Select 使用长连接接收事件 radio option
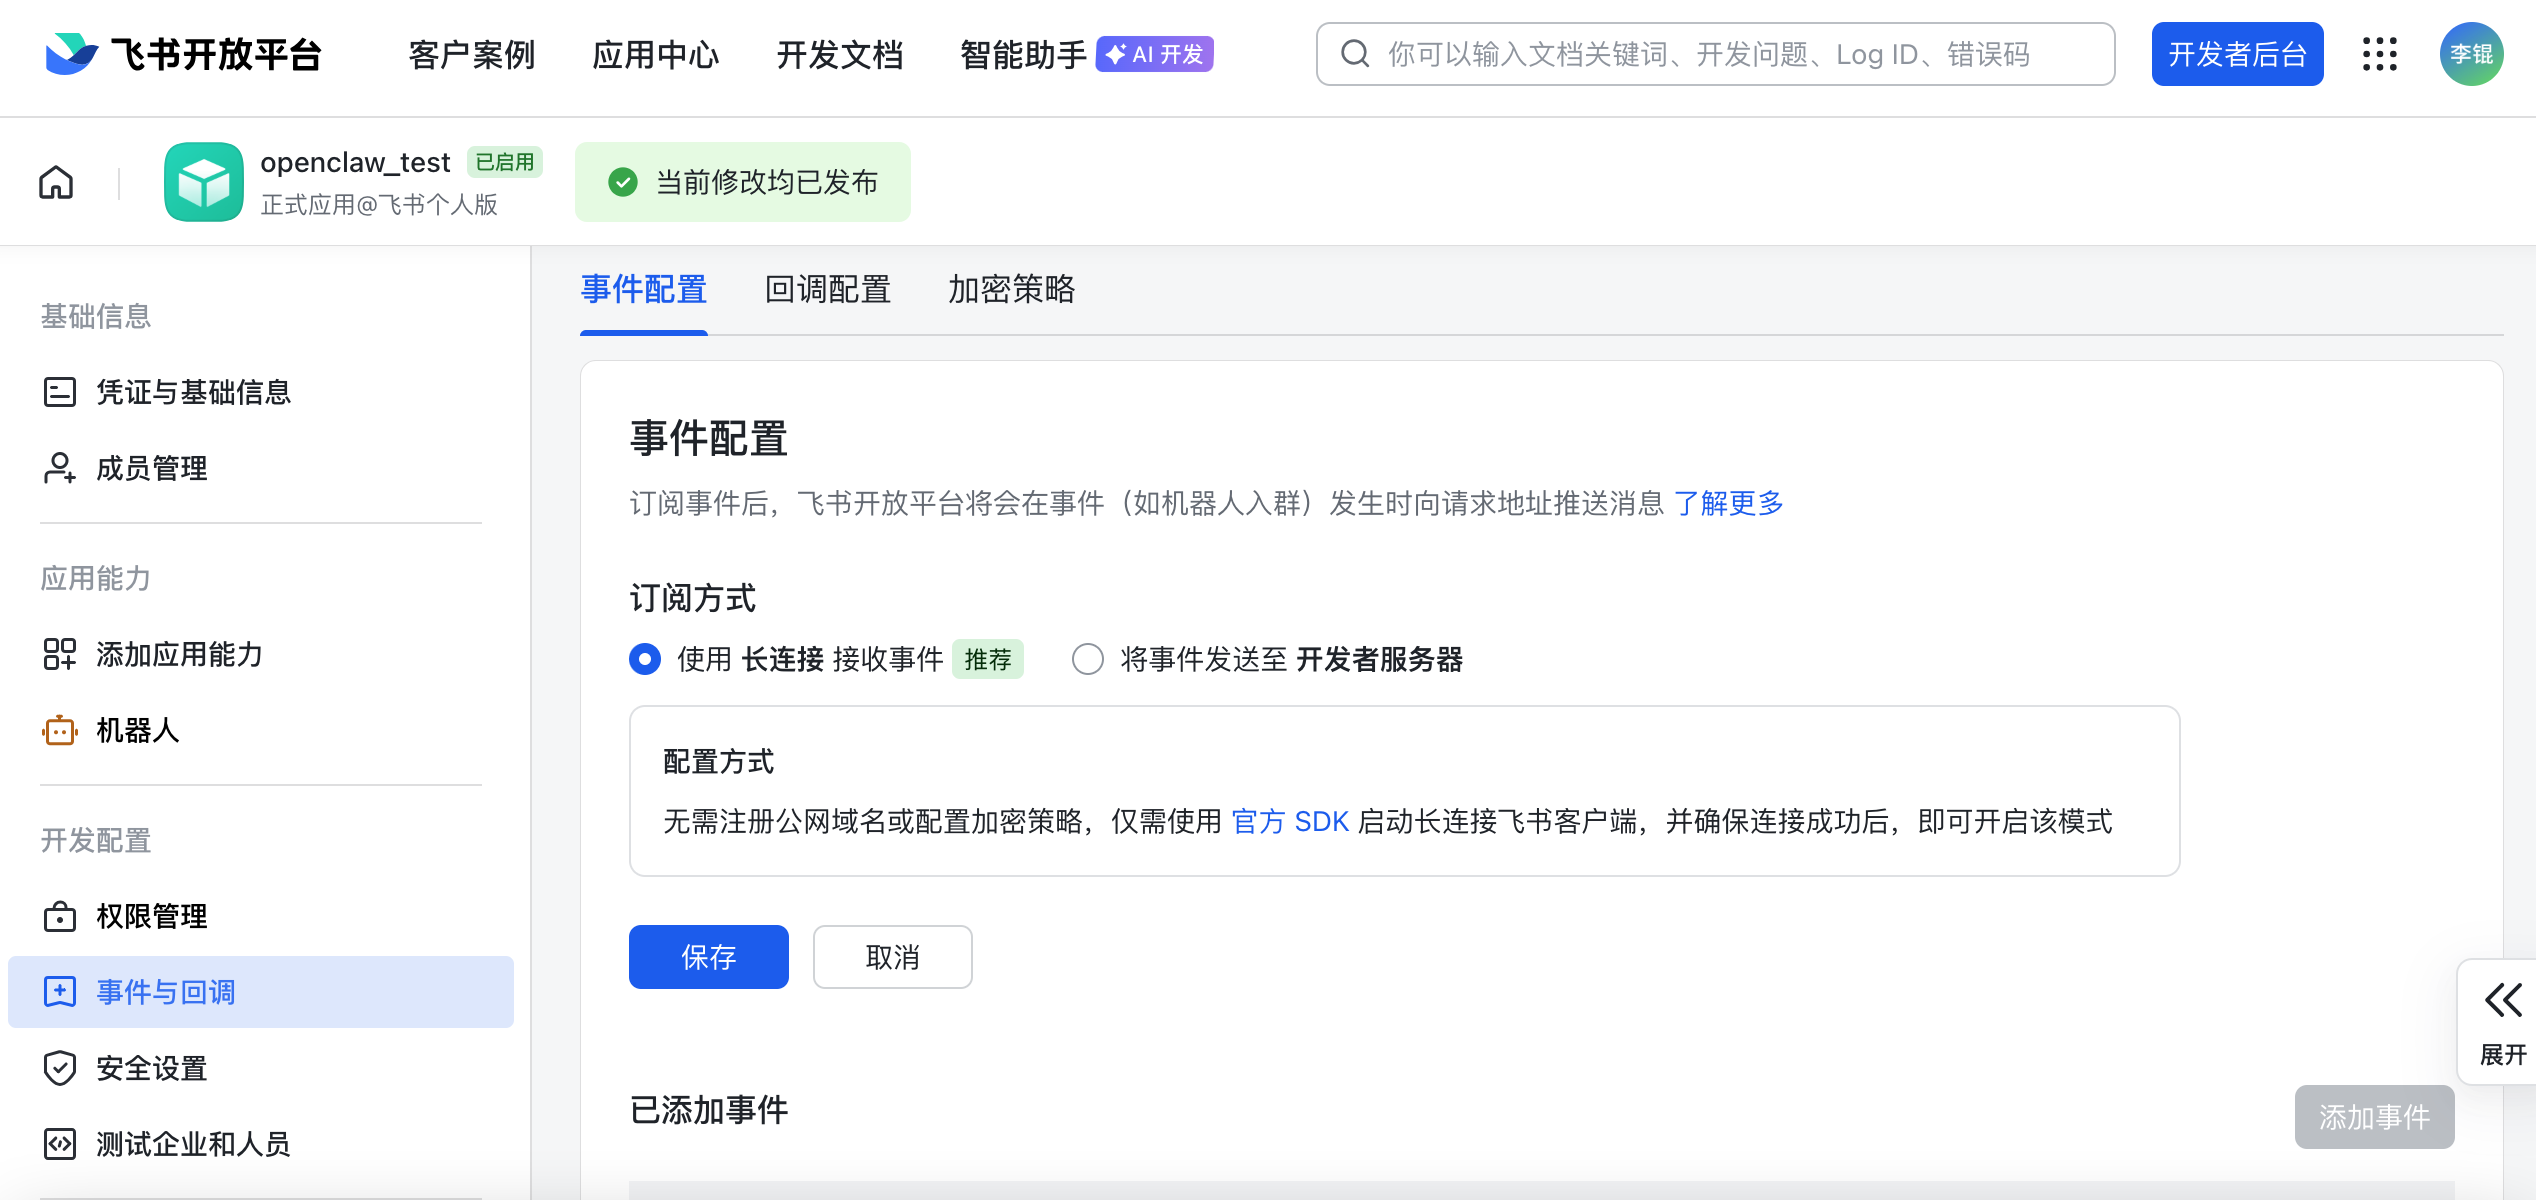This screenshot has width=2536, height=1200. point(646,659)
